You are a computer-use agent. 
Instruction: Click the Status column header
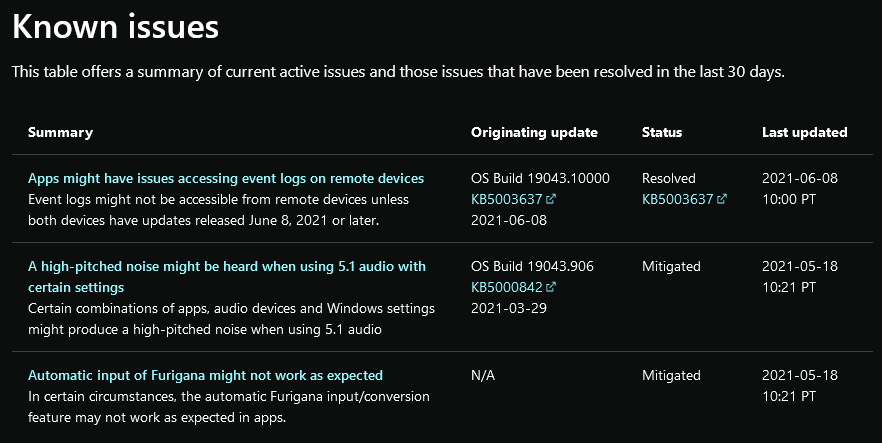[x=662, y=132]
